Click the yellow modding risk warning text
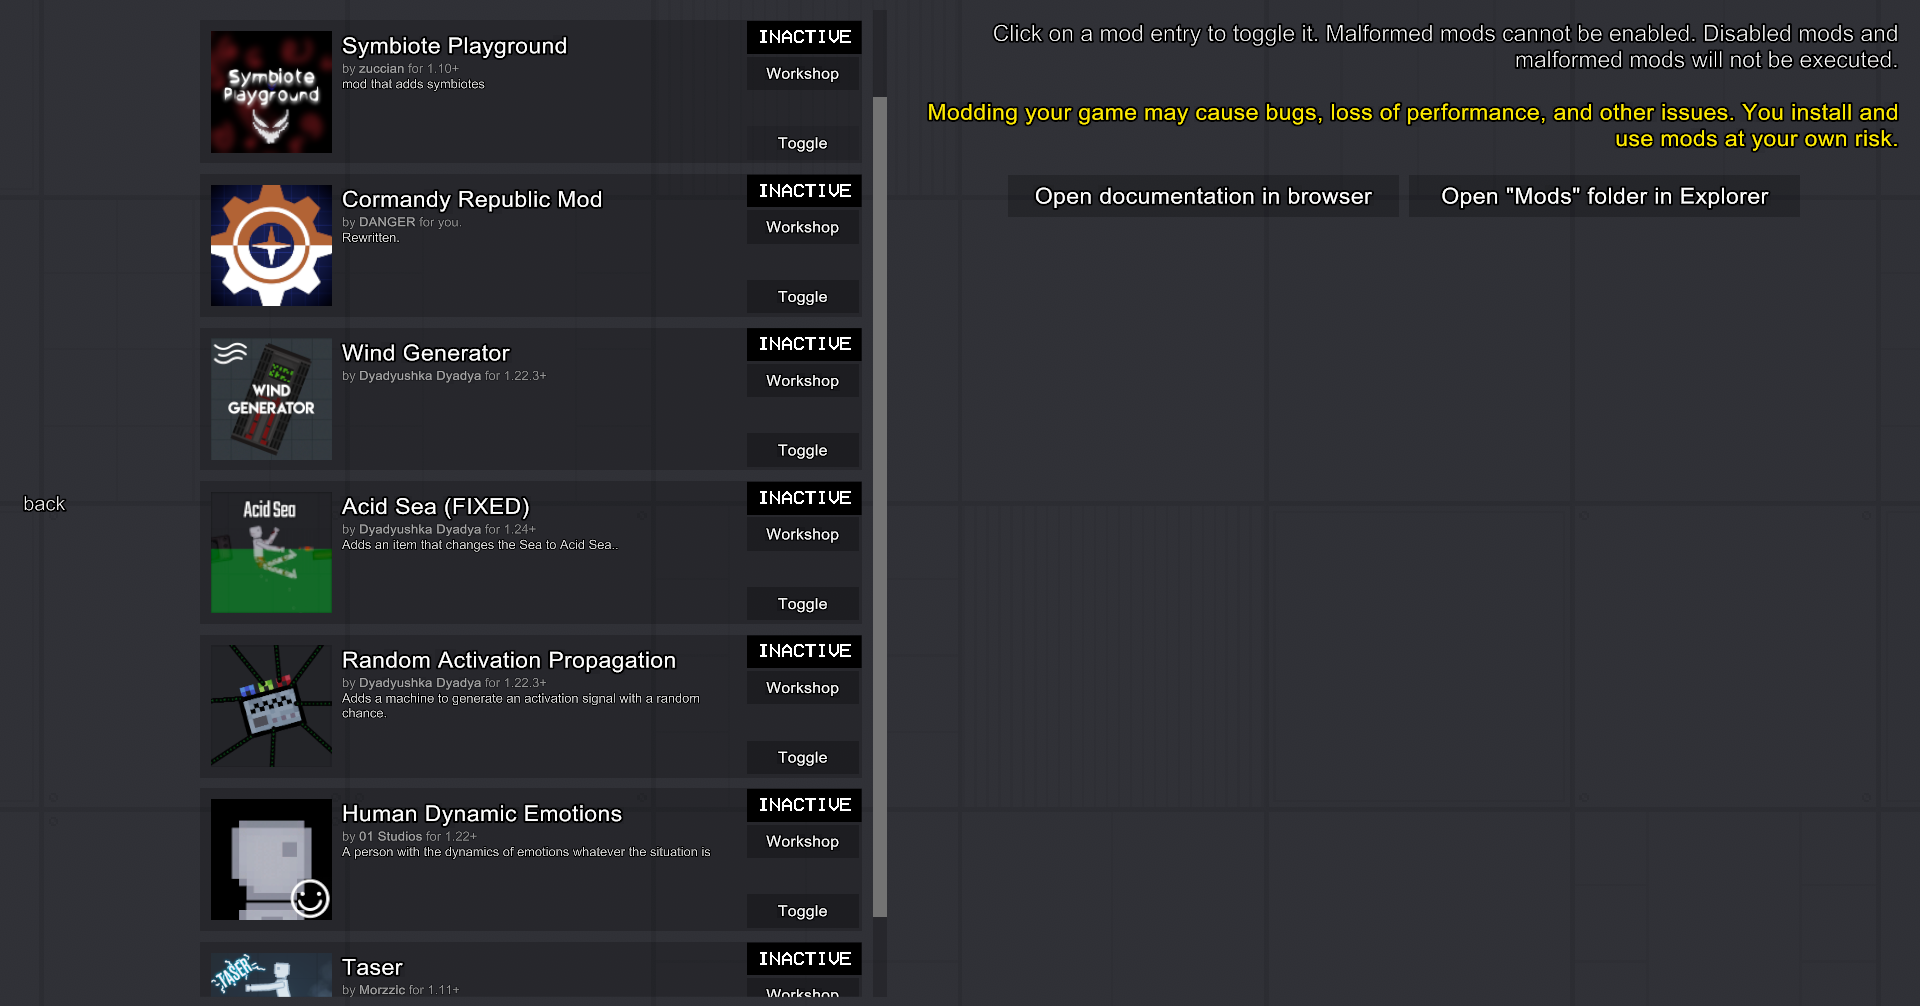 [x=1413, y=126]
